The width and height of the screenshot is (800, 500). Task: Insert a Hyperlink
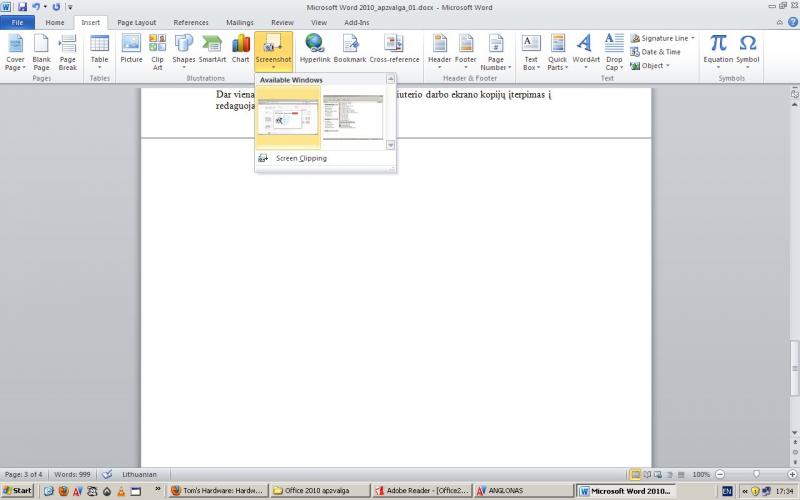pyautogui.click(x=315, y=49)
